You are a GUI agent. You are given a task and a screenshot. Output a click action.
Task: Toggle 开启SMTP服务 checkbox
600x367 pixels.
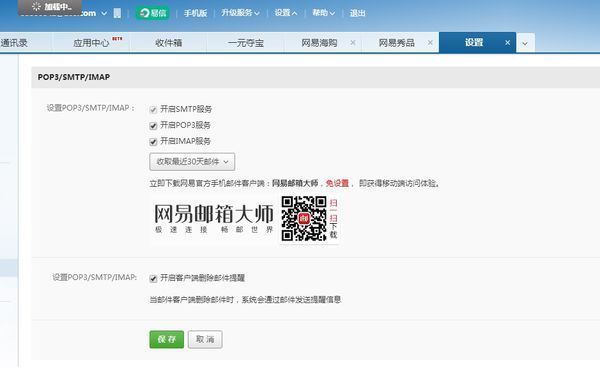point(153,110)
